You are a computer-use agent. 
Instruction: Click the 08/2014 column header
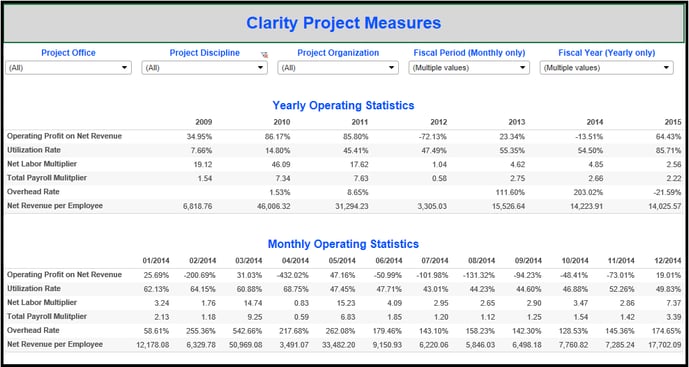(482, 261)
